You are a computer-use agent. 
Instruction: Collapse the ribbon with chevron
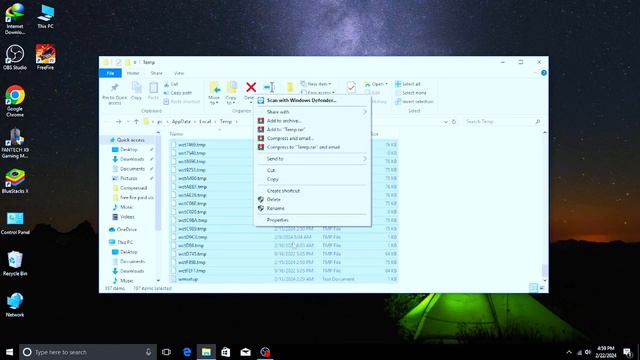tap(536, 73)
